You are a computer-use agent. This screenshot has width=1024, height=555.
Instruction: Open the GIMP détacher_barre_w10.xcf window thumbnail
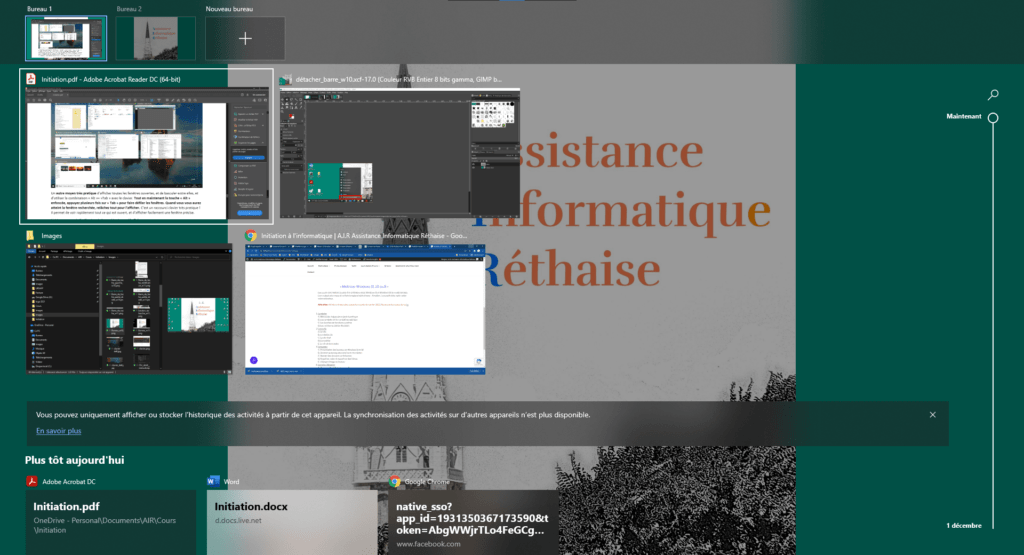point(400,153)
